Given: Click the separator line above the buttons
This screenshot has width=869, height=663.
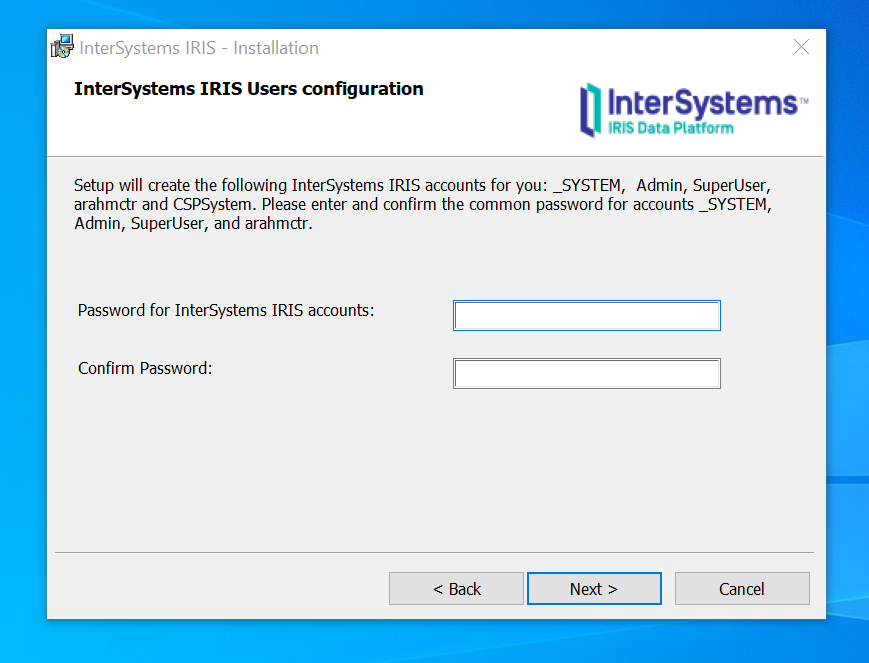Looking at the screenshot, I should pos(434,552).
